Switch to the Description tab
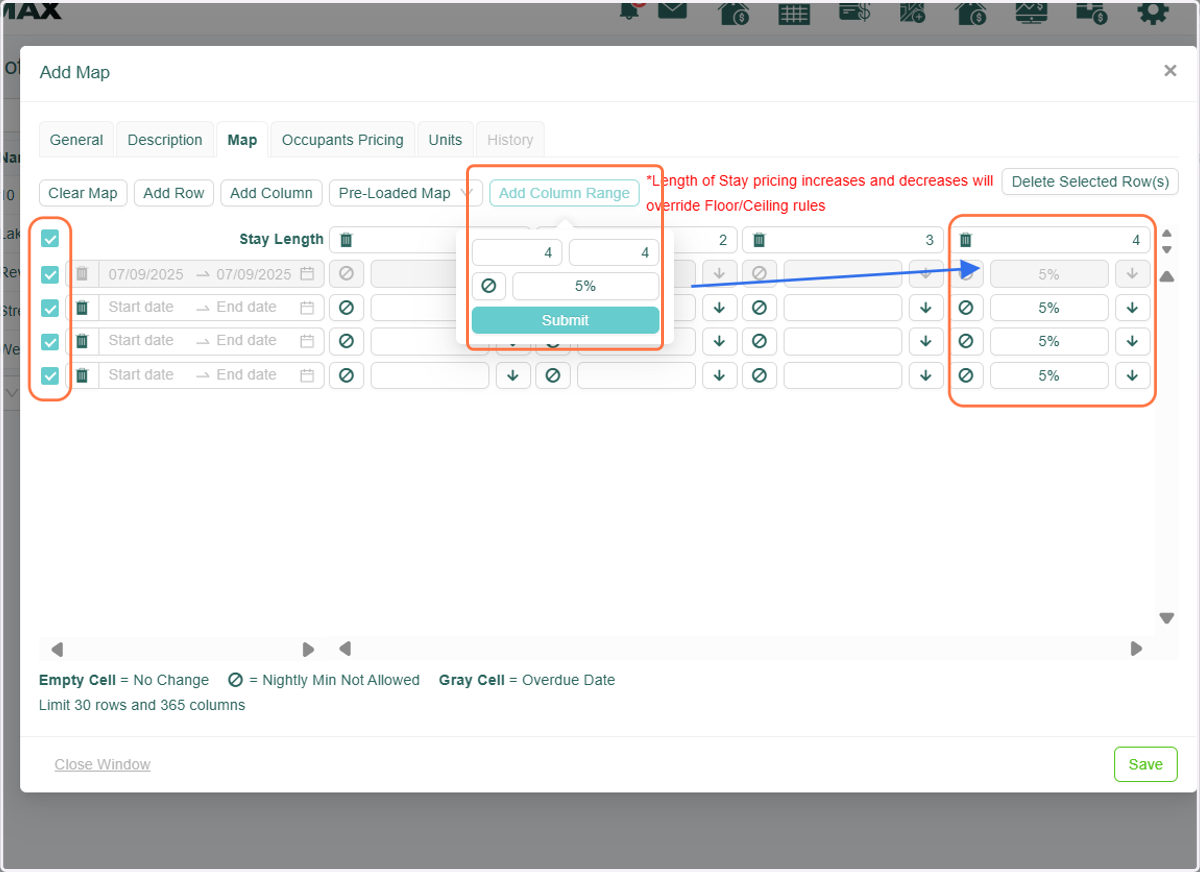This screenshot has height=872, width=1200. [165, 140]
